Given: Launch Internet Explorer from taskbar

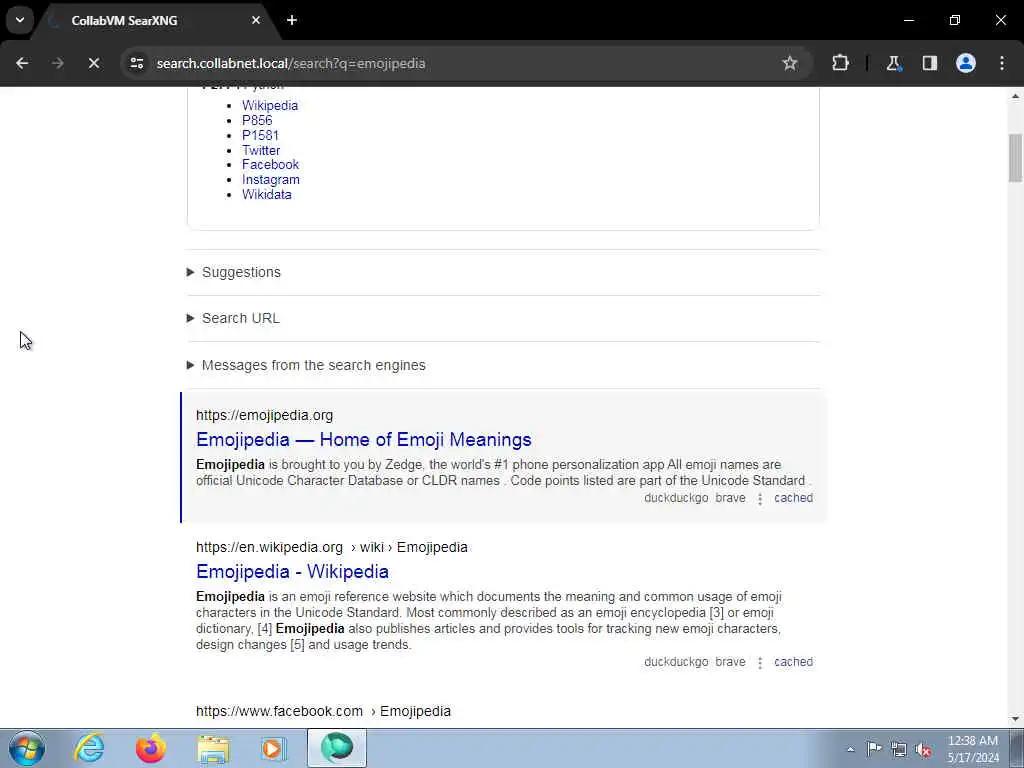Looking at the screenshot, I should (x=89, y=748).
